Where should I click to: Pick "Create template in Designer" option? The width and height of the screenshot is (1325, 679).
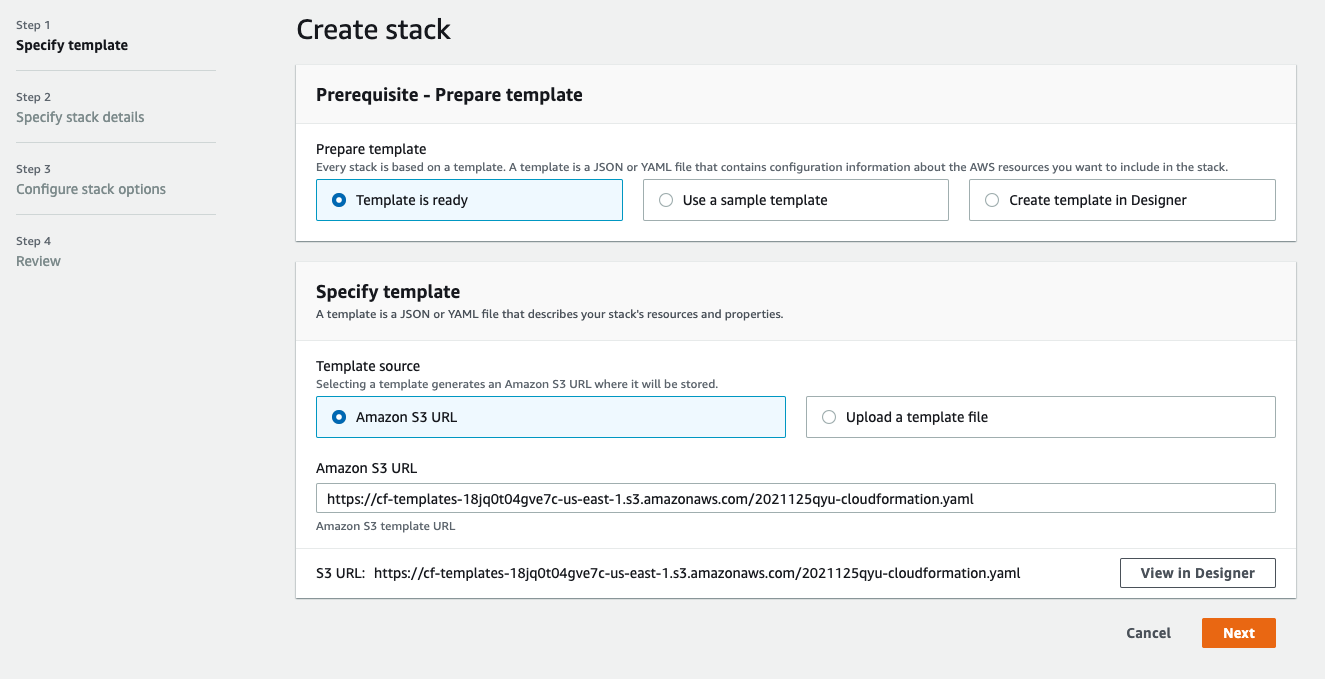991,200
